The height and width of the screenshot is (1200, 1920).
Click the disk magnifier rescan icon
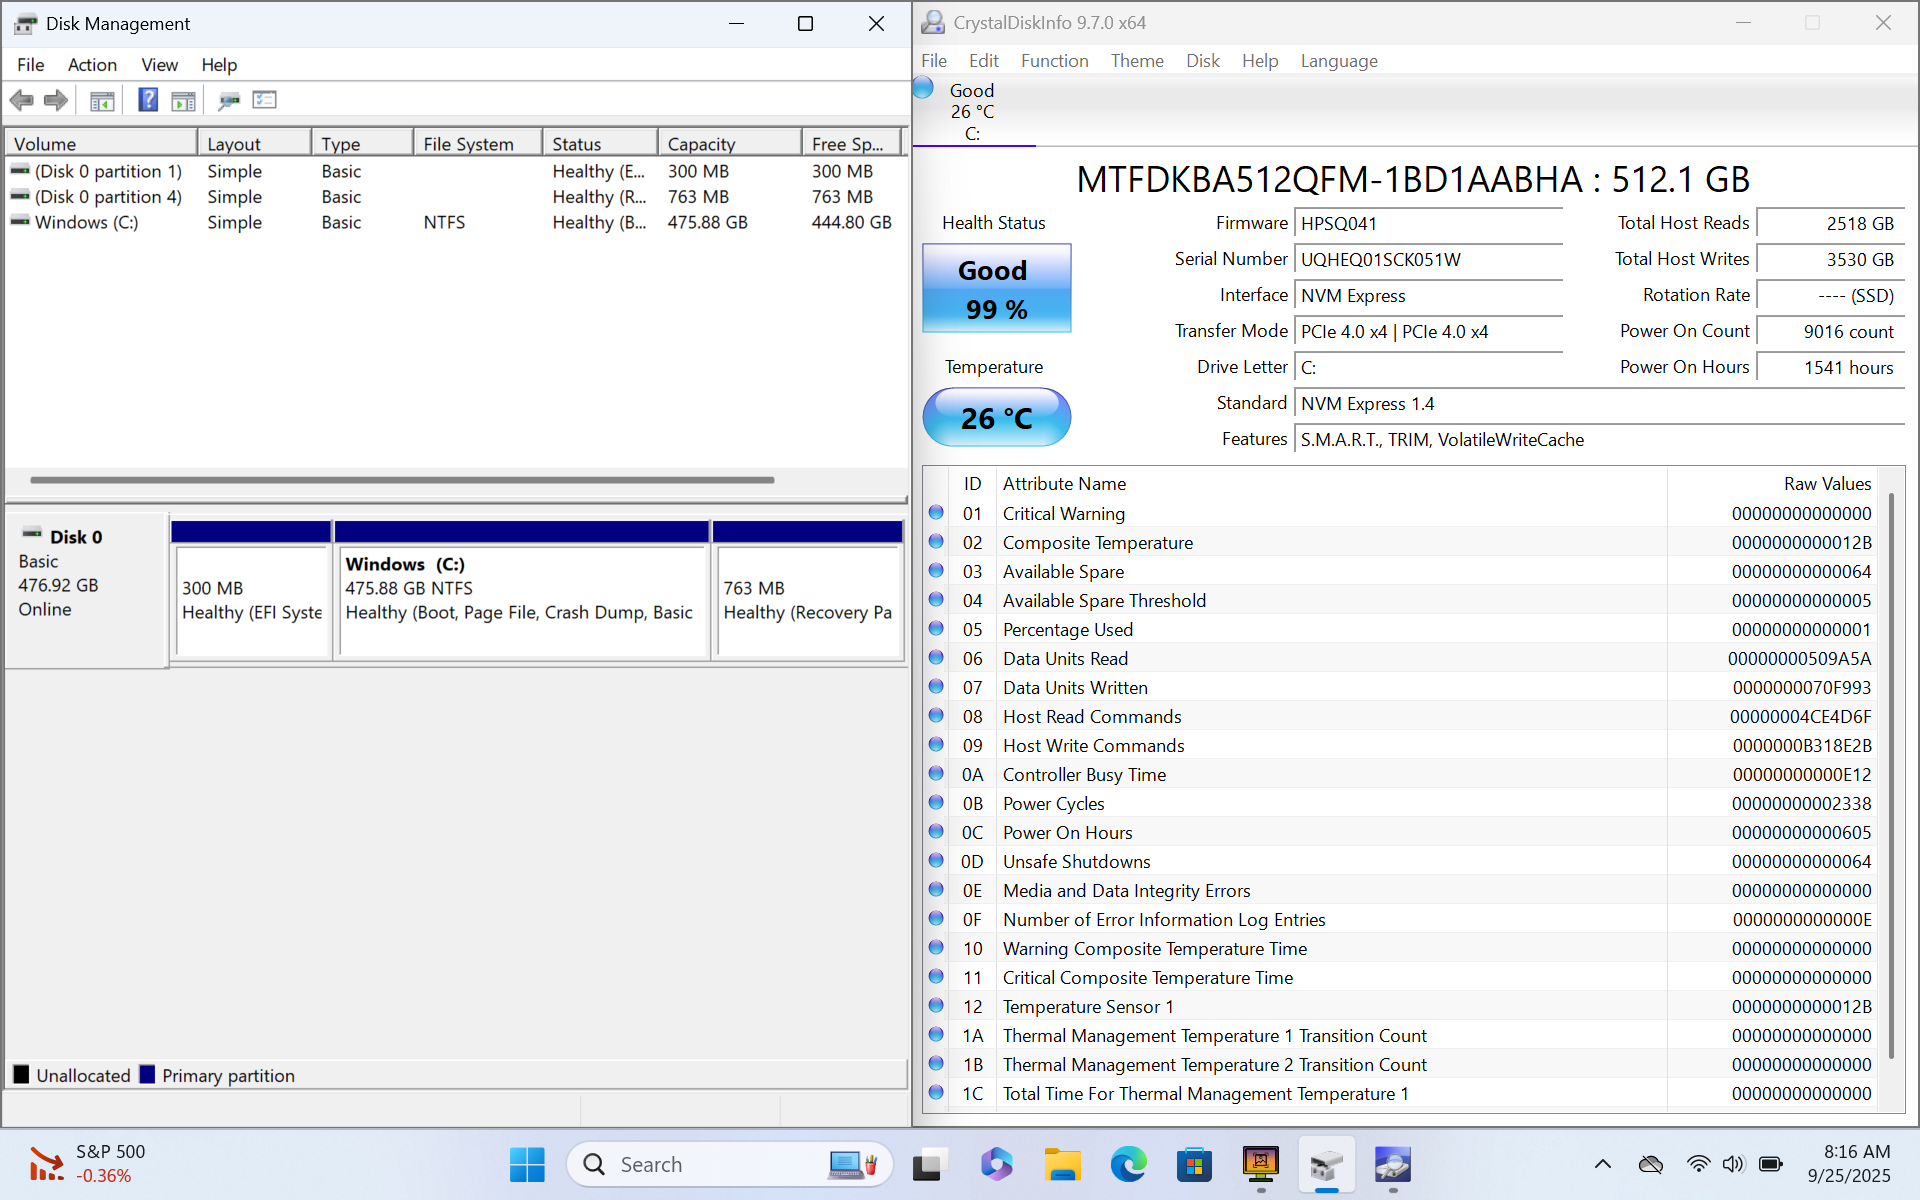tap(229, 100)
